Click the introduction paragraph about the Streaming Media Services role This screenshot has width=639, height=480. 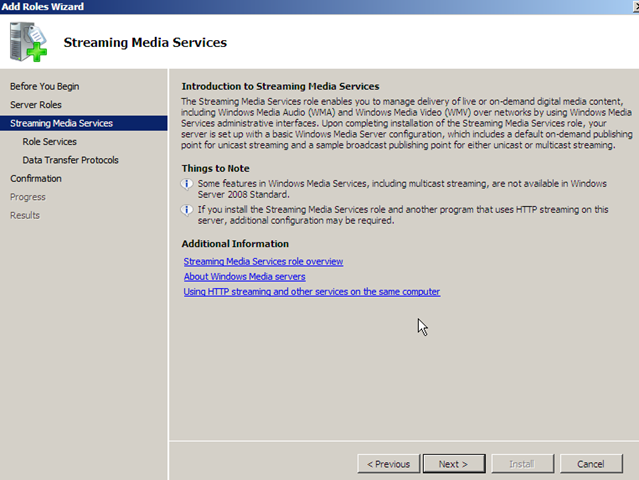[407, 123]
